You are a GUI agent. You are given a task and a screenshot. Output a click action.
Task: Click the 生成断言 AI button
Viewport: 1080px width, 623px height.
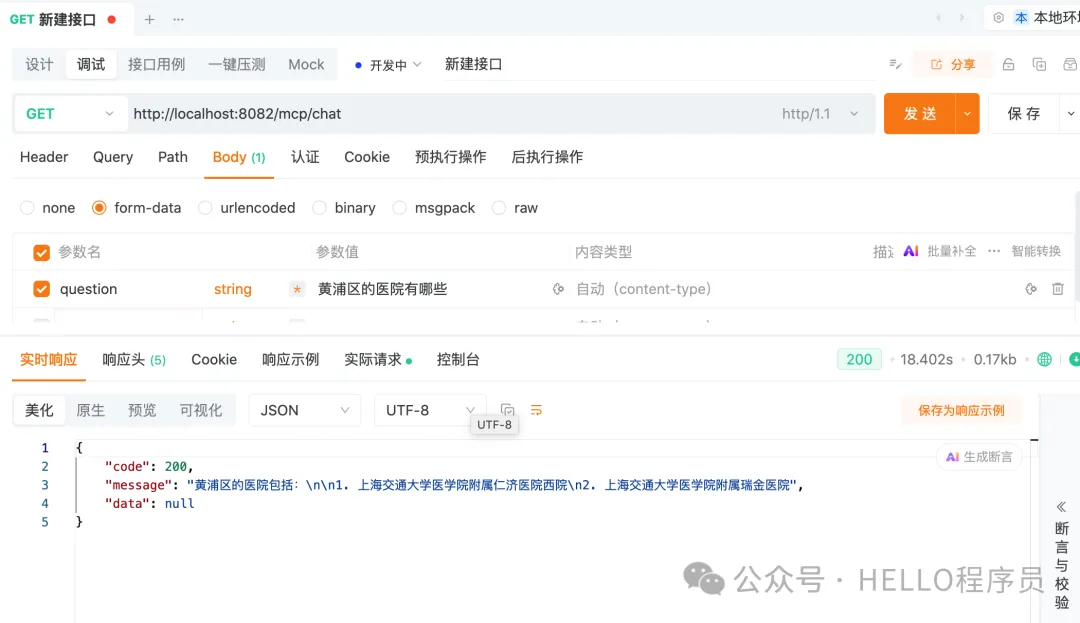pyautogui.click(x=979, y=457)
